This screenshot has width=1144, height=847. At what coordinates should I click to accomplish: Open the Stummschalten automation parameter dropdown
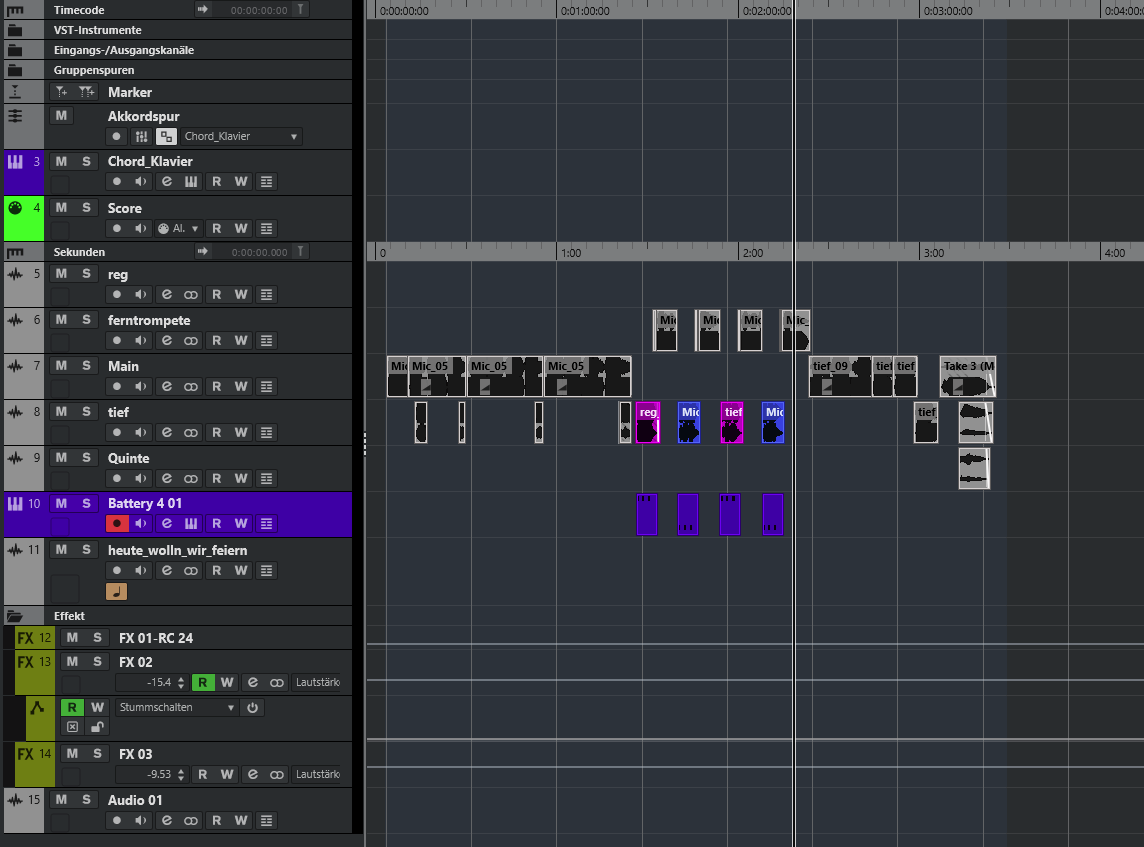click(x=177, y=708)
